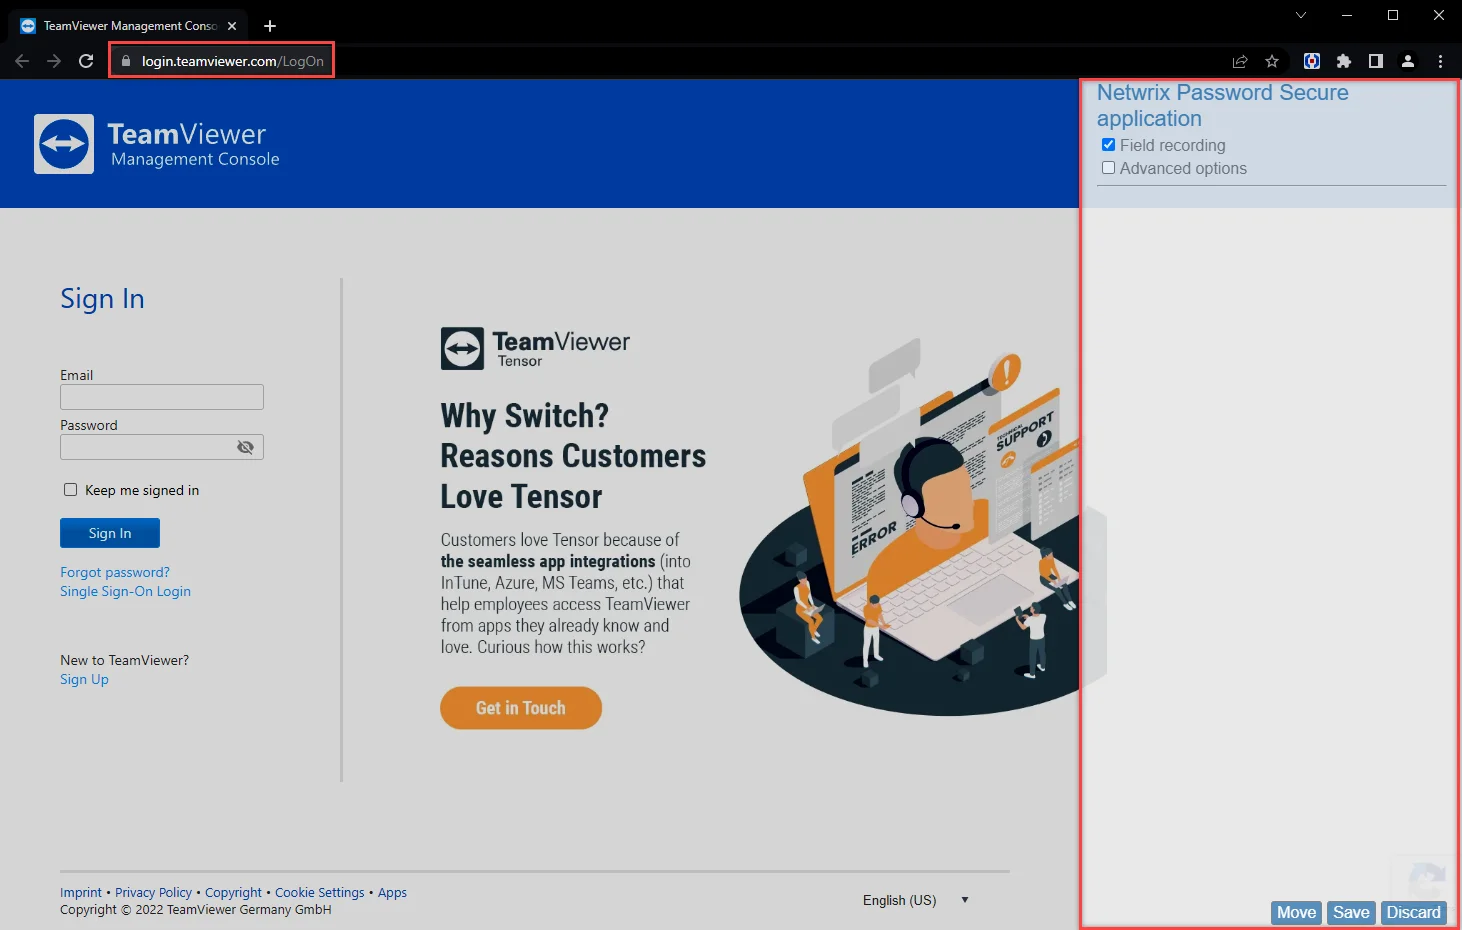The width and height of the screenshot is (1462, 930).
Task: Click the Get in Touch button
Action: pyautogui.click(x=521, y=708)
